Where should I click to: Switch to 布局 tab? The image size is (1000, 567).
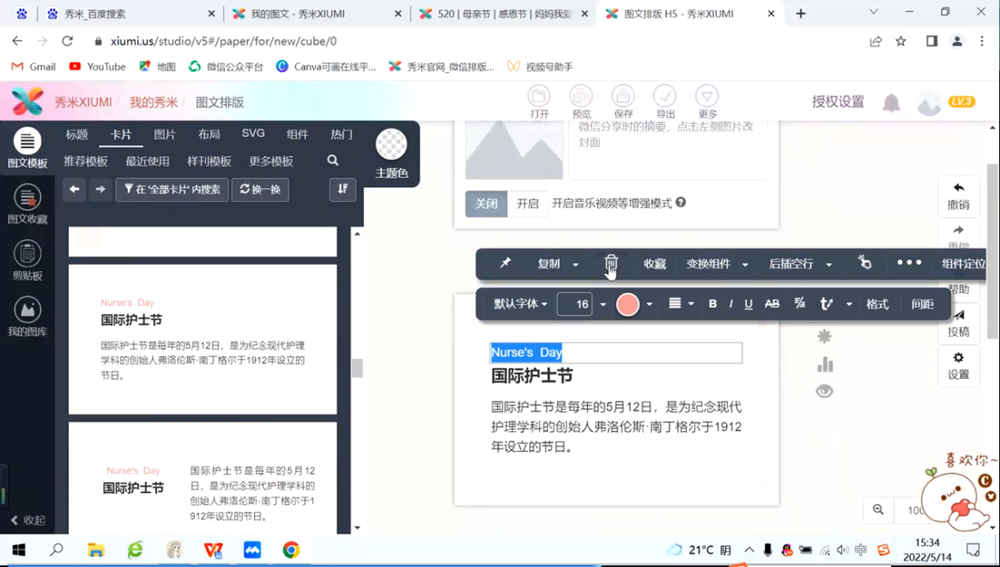pos(209,135)
